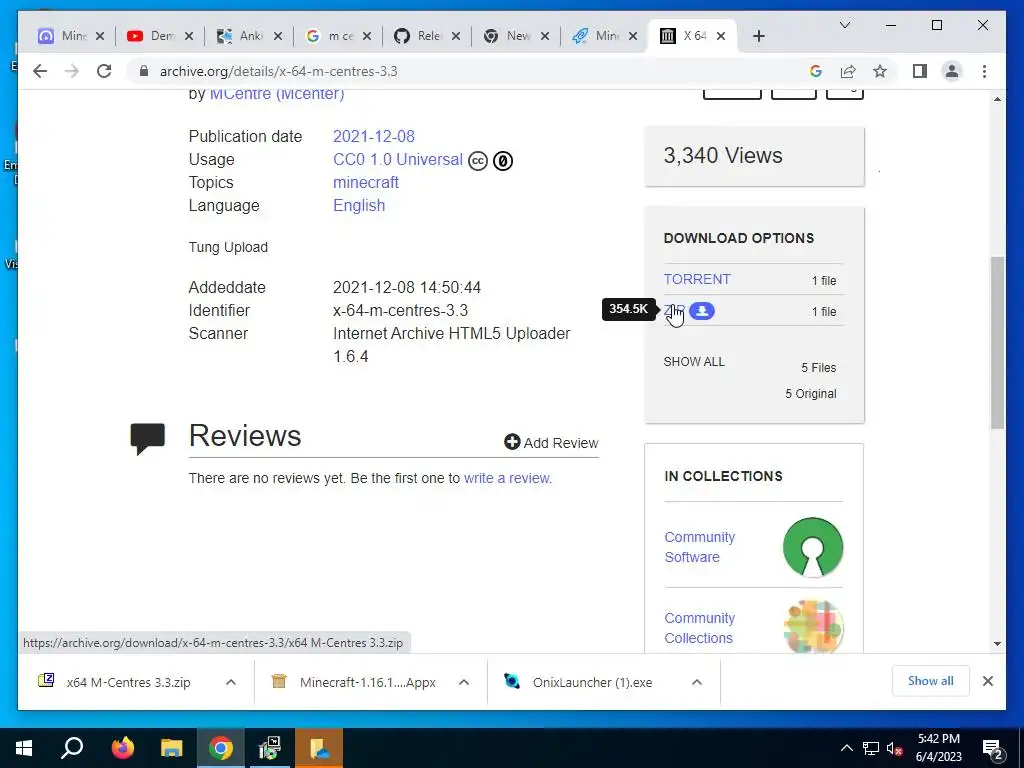Viewport: 1024px width, 768px height.
Task: Click the Community Collections thumbnail
Action: pyautogui.click(x=814, y=627)
